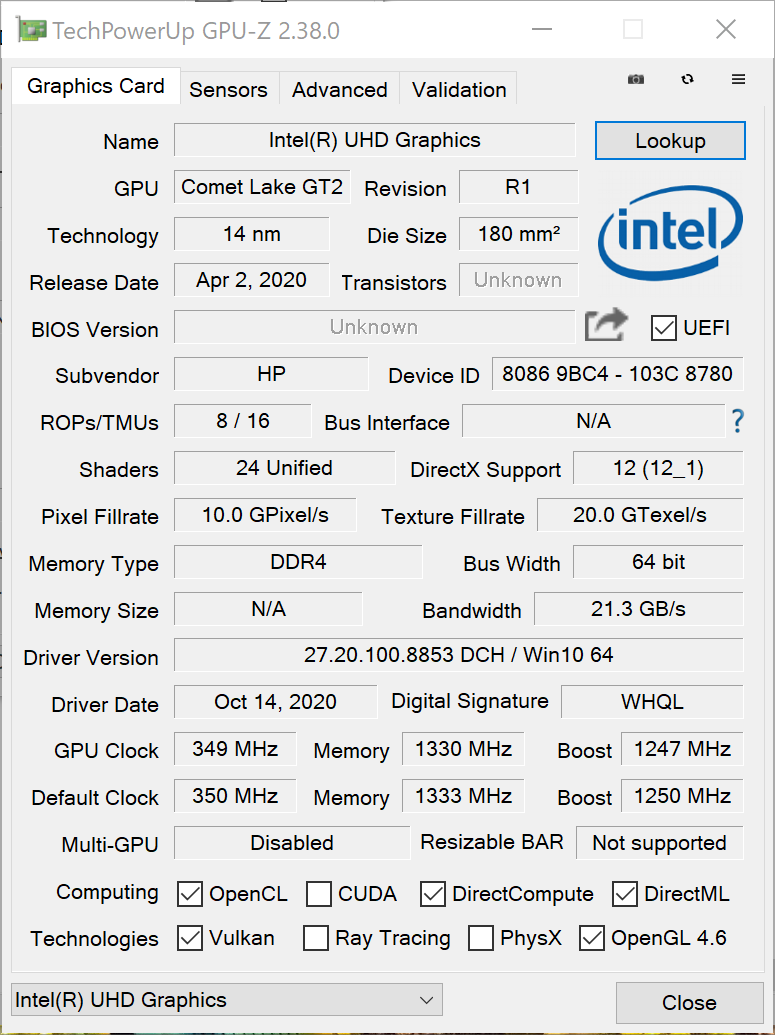
Task: Toggle the Ray Tracing checkbox
Action: [316, 938]
